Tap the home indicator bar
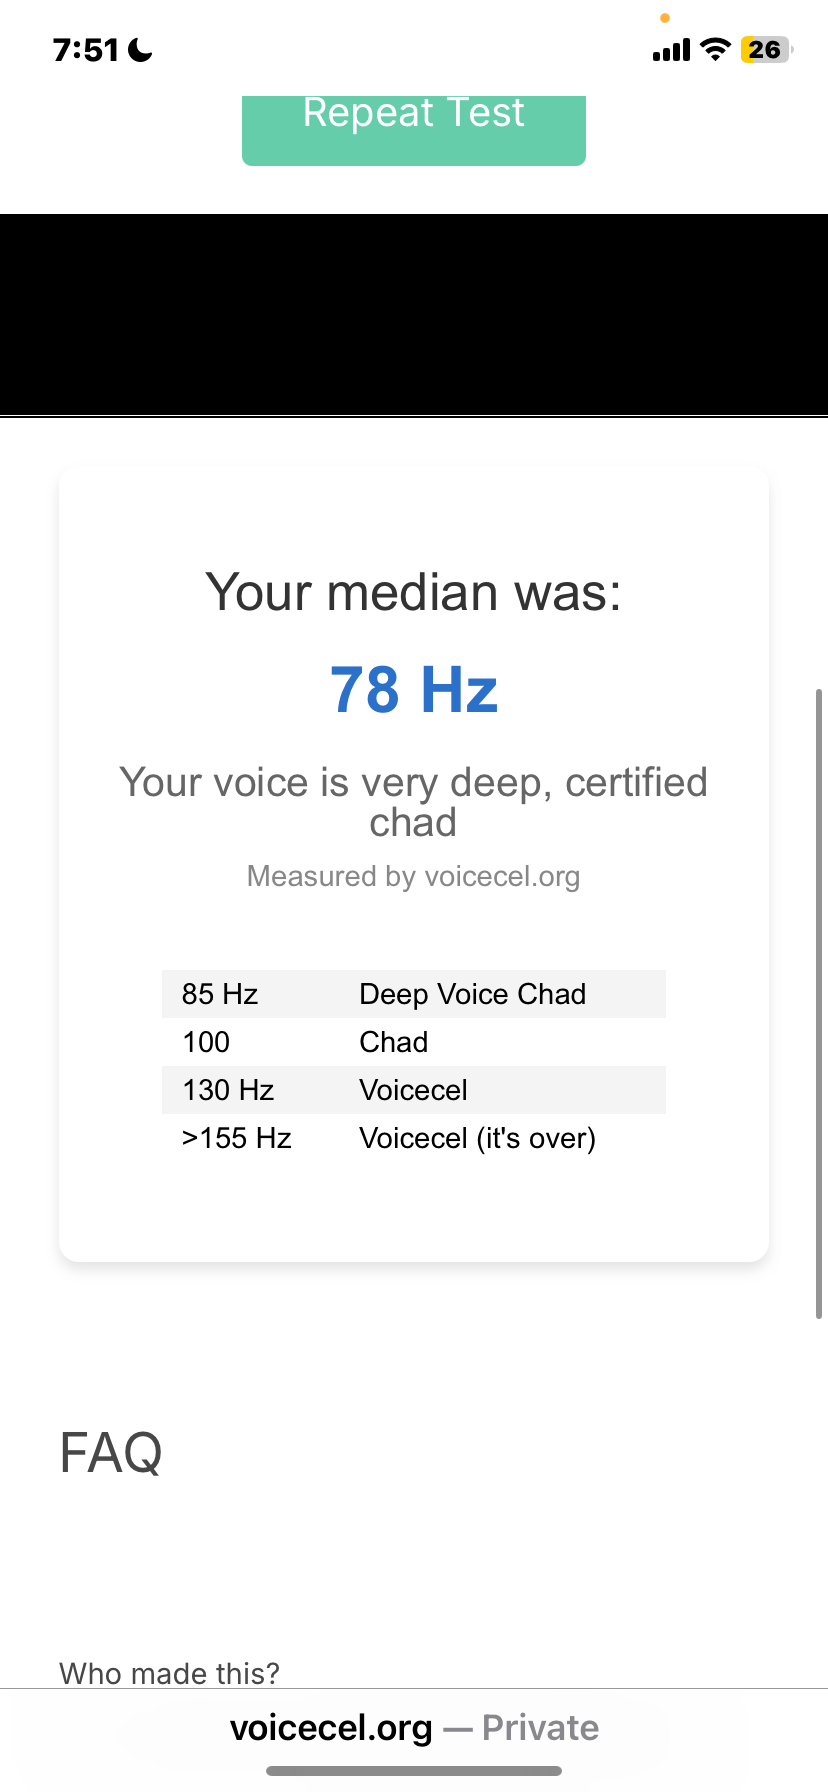The height and width of the screenshot is (1792, 828). click(x=414, y=1771)
